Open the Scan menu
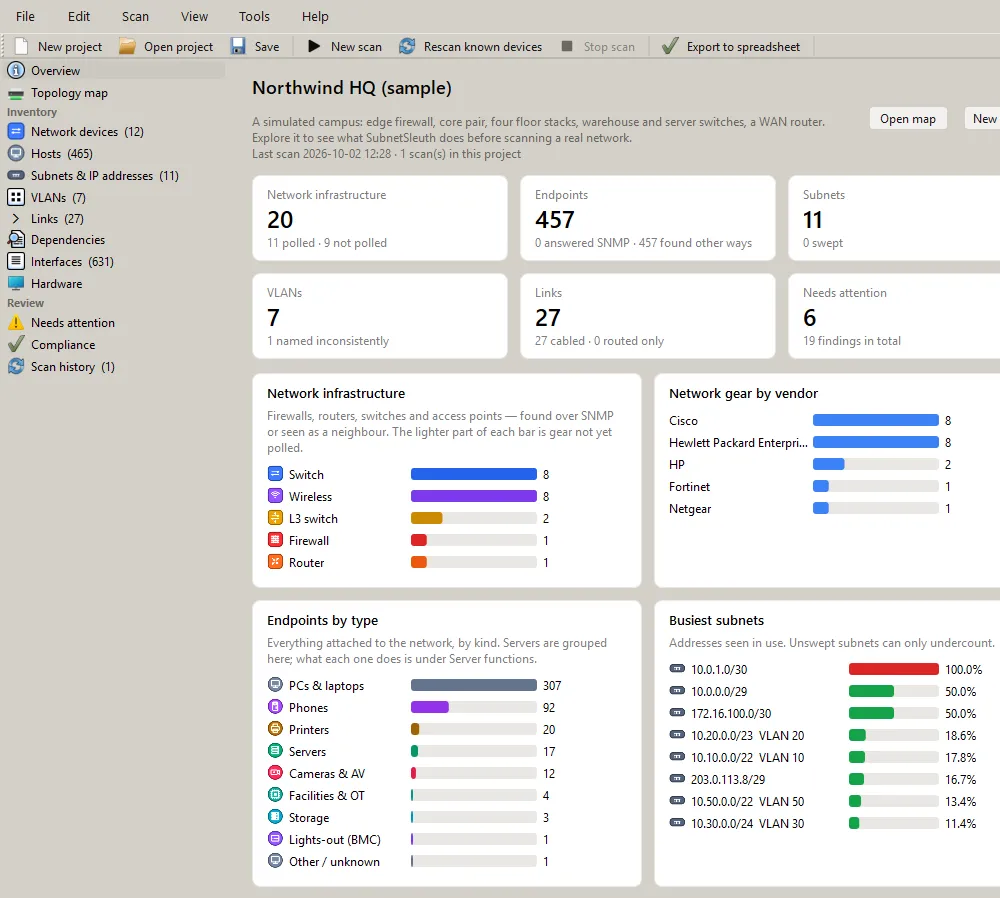 pyautogui.click(x=135, y=17)
